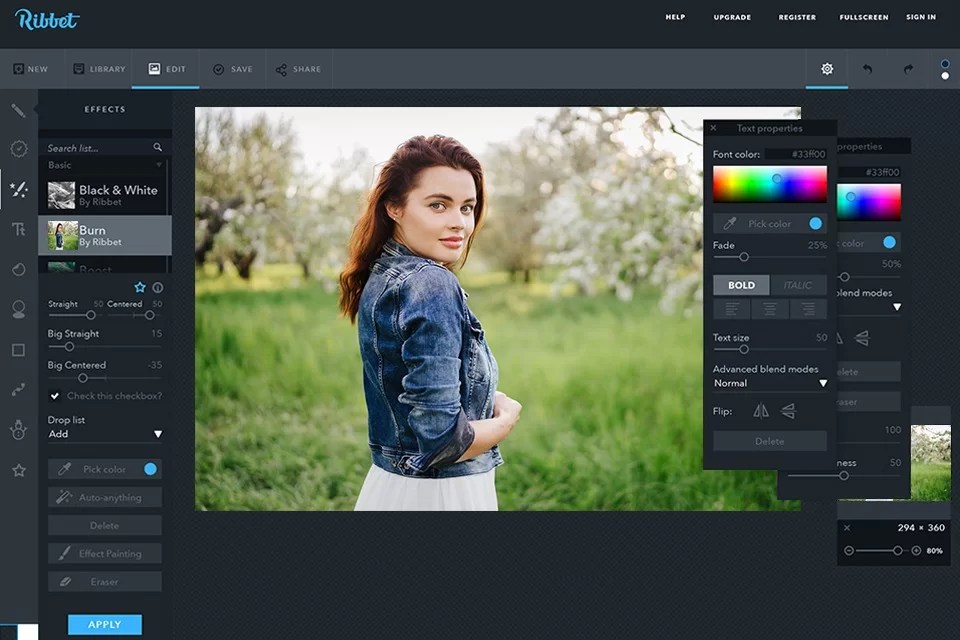Switch to the Library tab
Screen dimensions: 960x640
pyautogui.click(x=99, y=69)
